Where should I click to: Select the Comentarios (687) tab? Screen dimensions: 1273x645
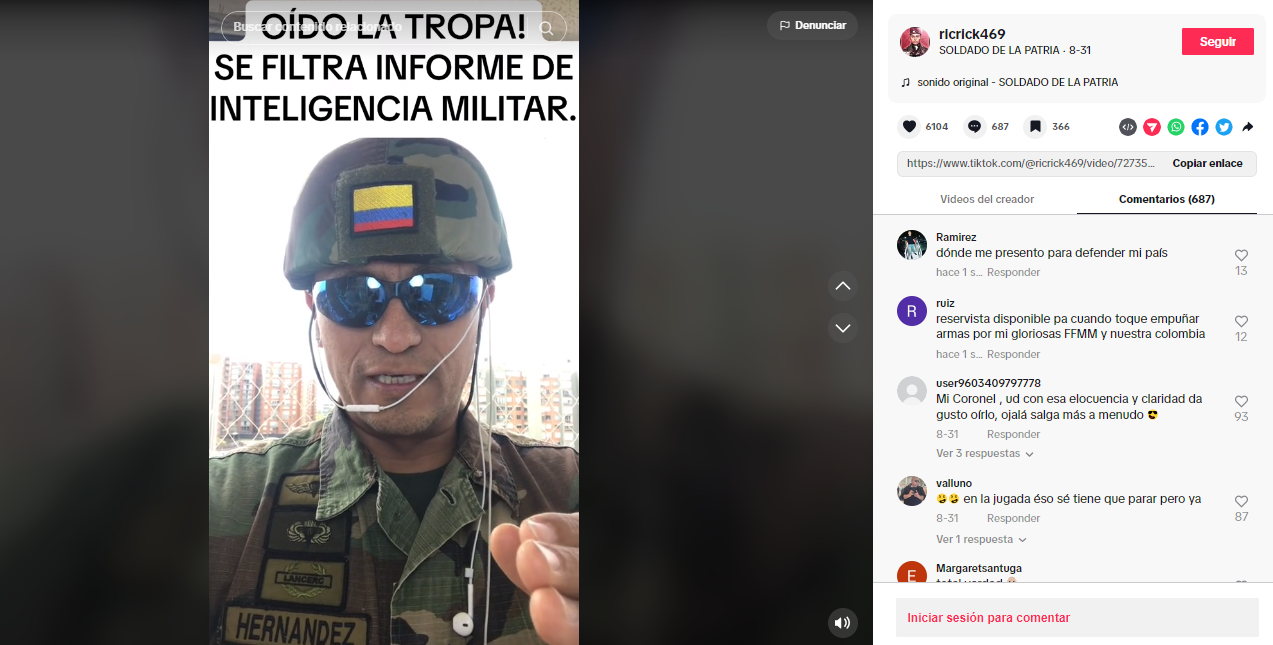click(x=1167, y=199)
